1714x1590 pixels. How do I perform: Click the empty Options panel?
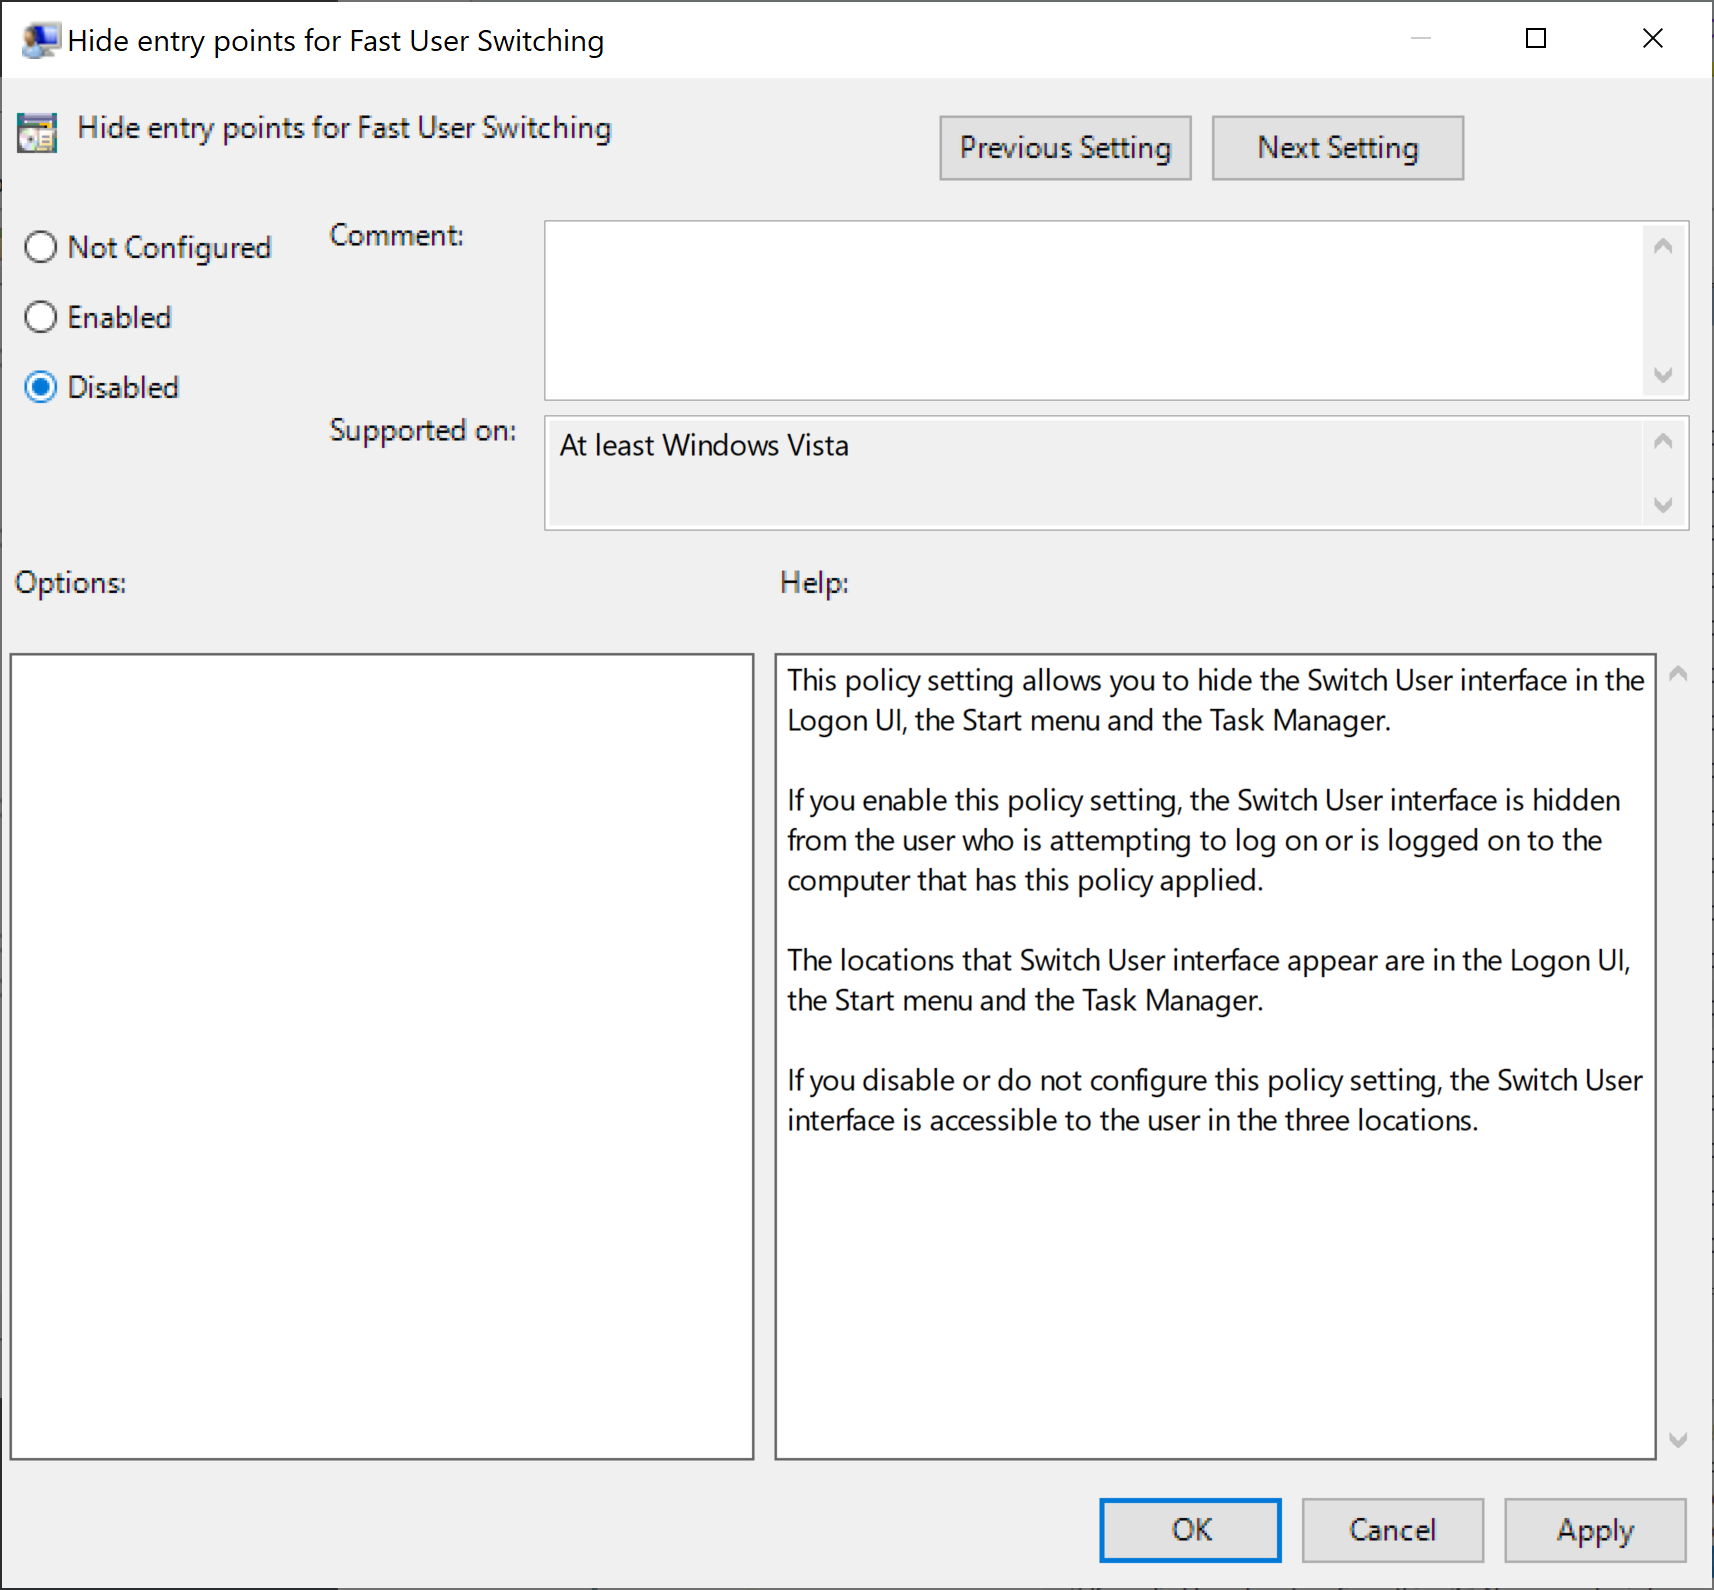click(381, 1056)
